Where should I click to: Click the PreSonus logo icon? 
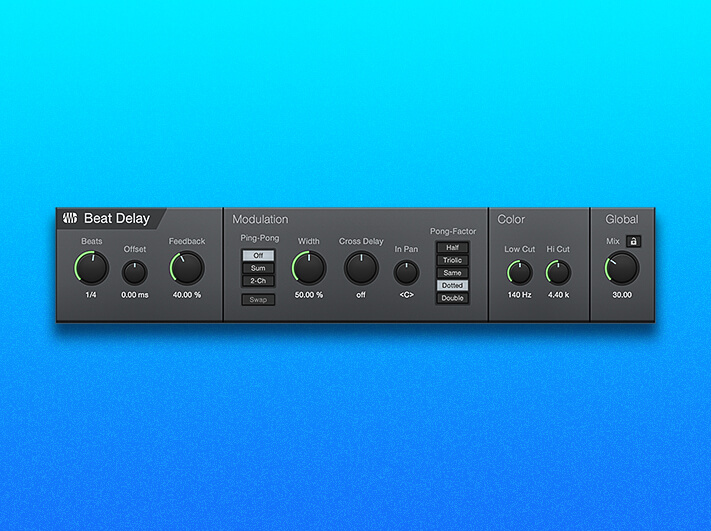[x=71, y=219]
